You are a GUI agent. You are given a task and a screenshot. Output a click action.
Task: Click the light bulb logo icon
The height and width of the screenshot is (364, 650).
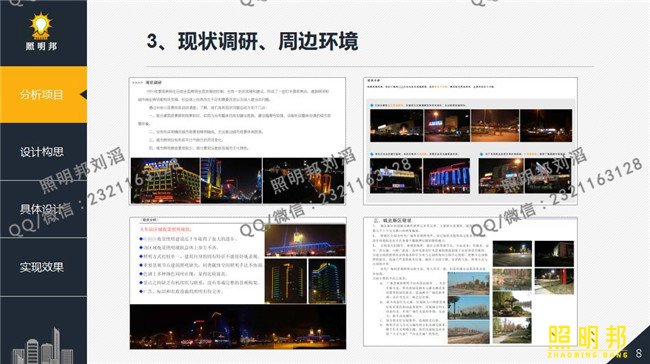click(41, 26)
